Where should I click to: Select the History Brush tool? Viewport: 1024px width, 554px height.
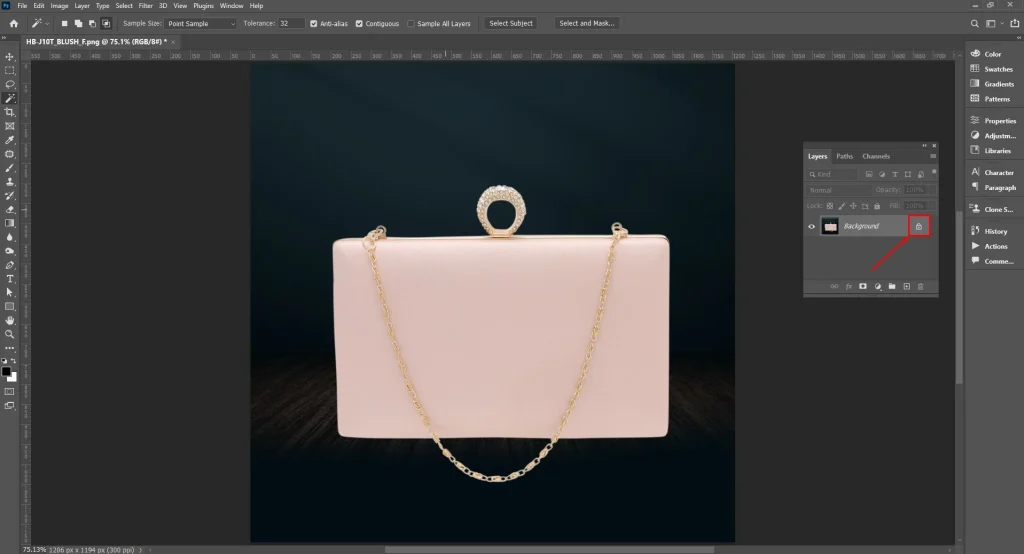(10, 195)
